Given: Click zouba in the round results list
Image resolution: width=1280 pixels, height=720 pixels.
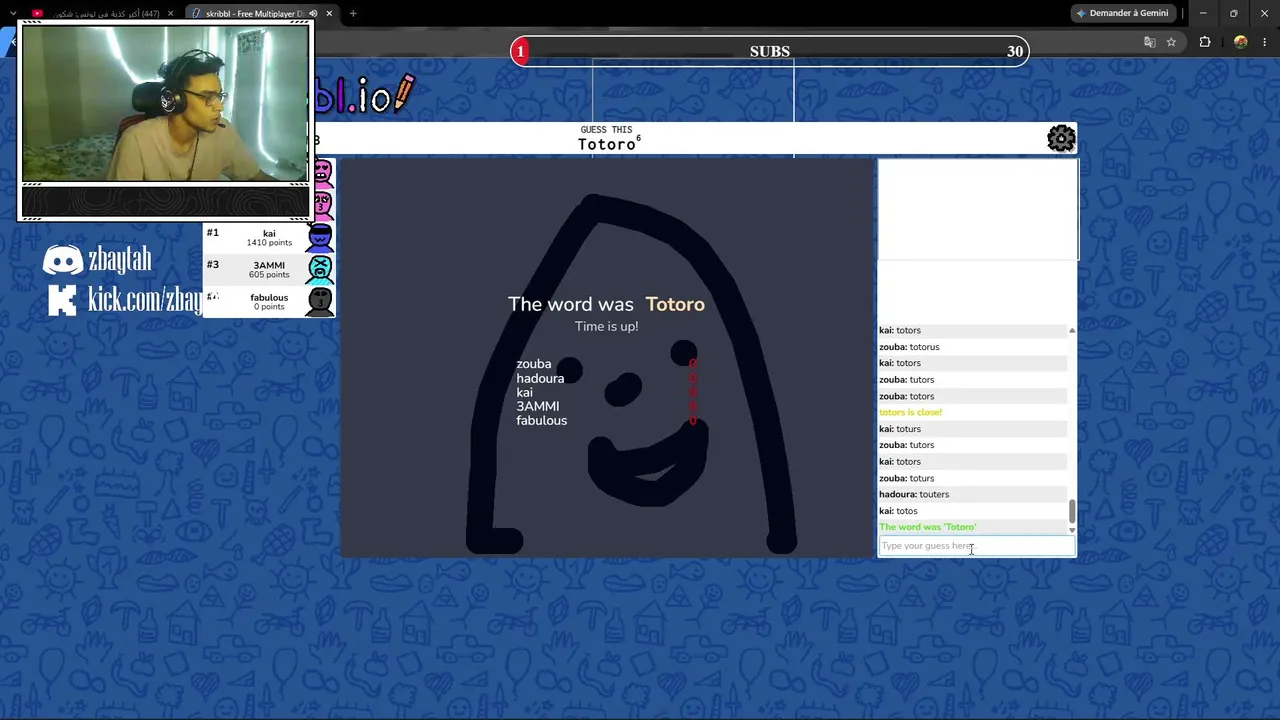Looking at the screenshot, I should pyautogui.click(x=533, y=364).
